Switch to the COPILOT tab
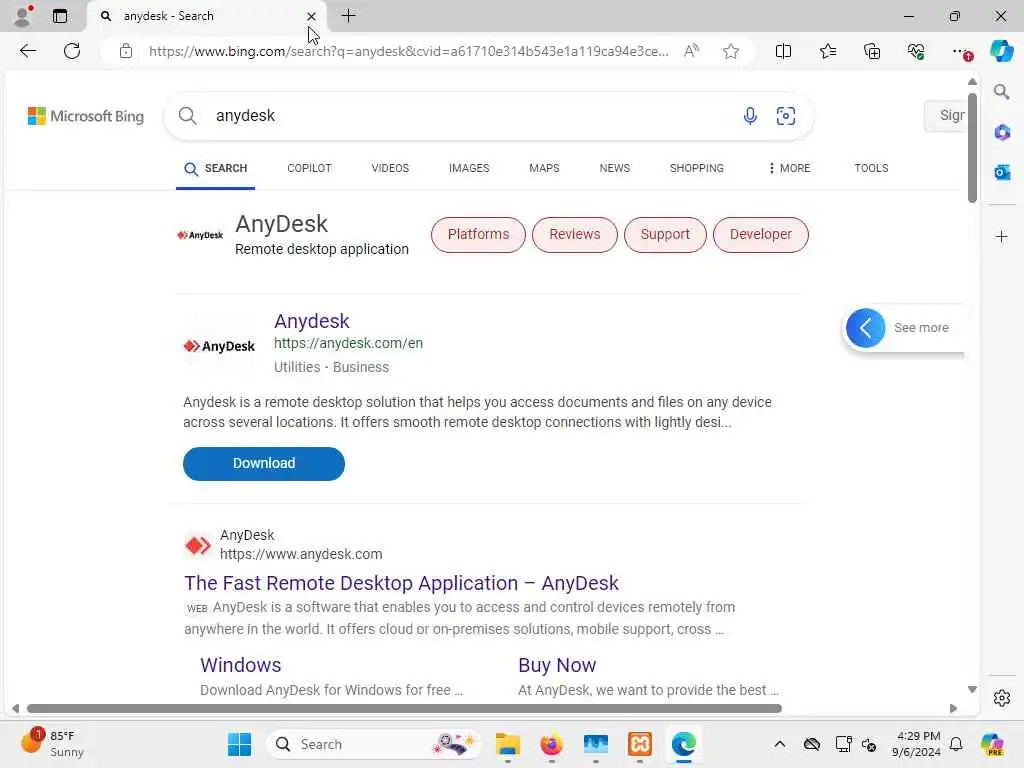 click(x=310, y=168)
